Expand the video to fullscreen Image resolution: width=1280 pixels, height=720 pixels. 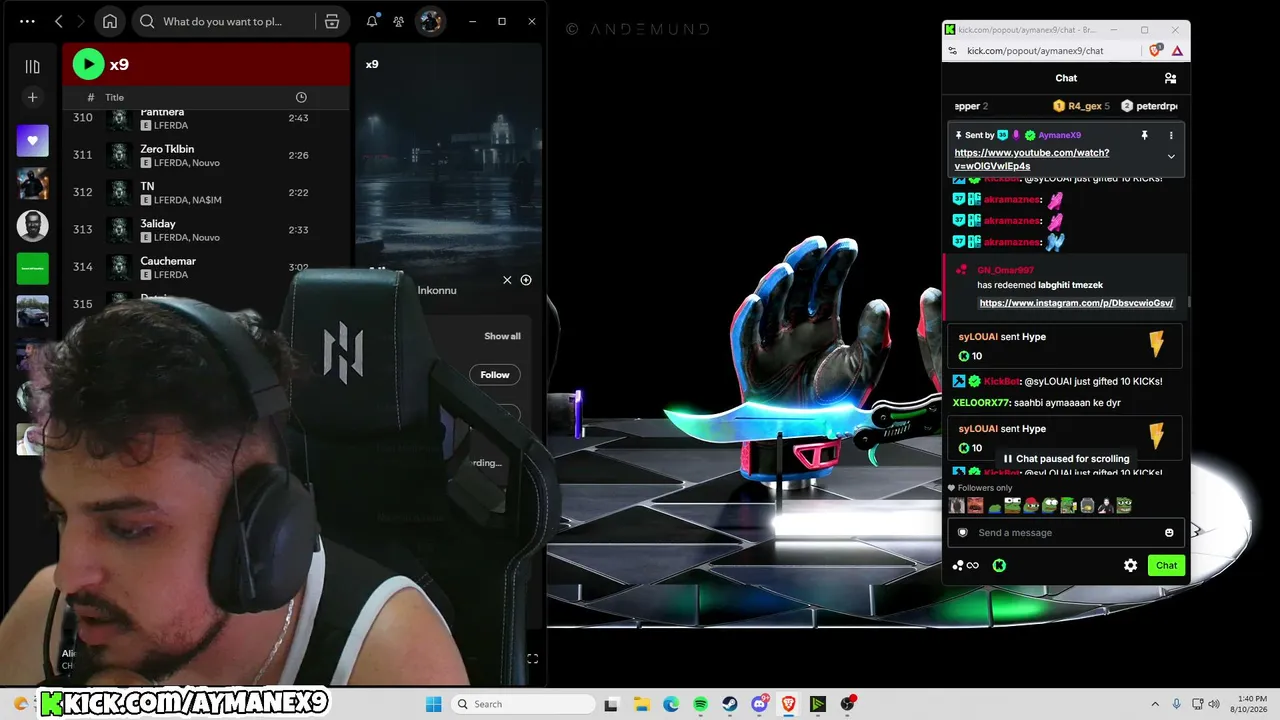[x=532, y=658]
